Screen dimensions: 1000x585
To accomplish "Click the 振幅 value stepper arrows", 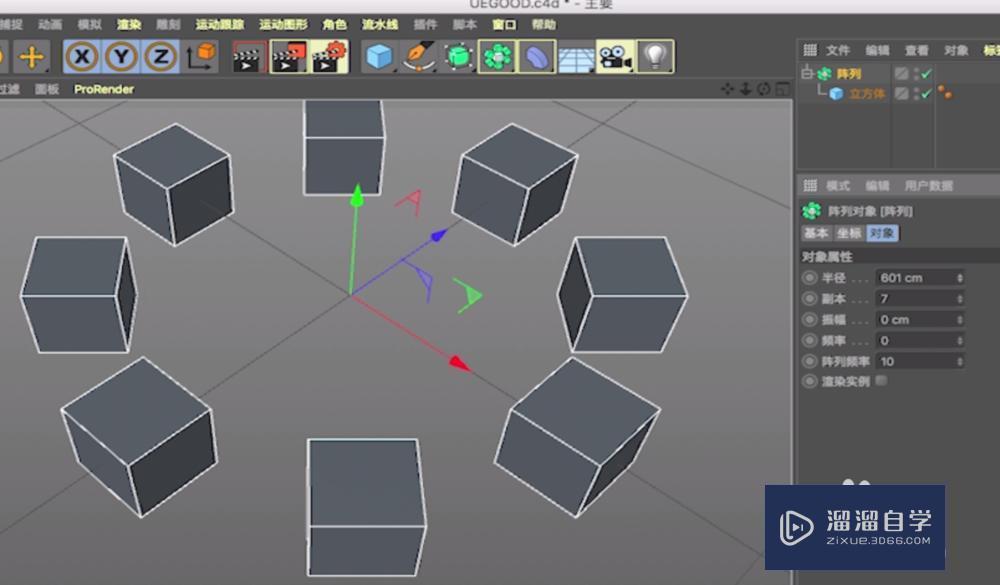I will click(x=959, y=320).
